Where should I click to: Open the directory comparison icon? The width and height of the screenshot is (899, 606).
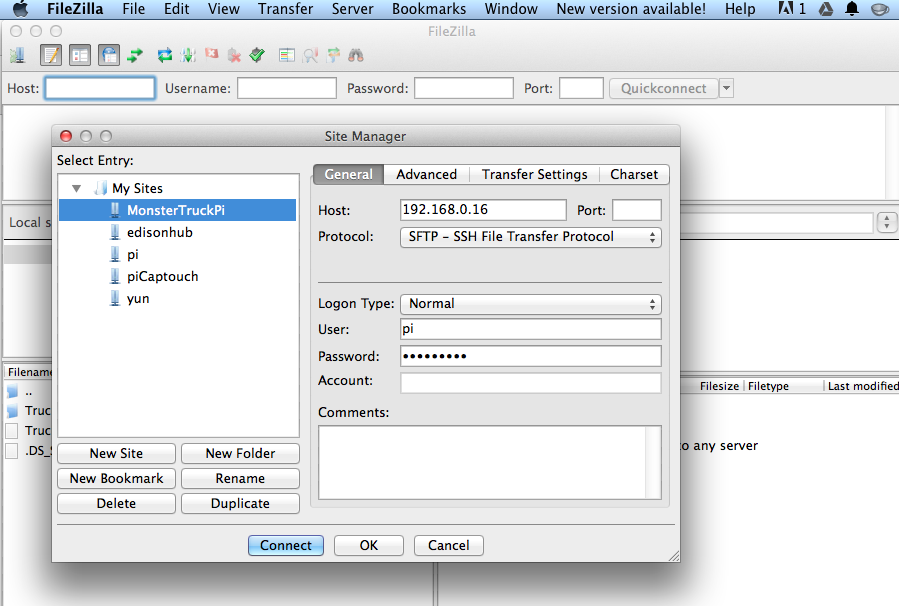[x=287, y=56]
